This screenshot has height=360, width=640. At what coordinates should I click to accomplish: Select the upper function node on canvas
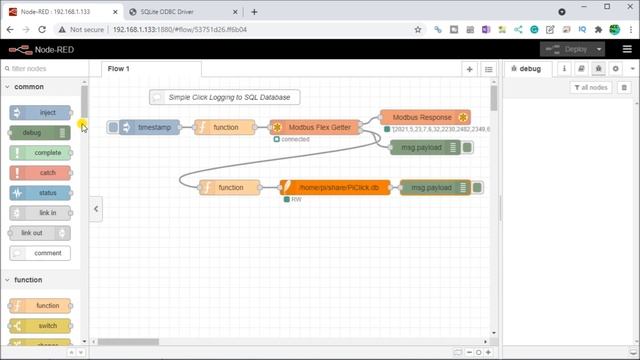225,127
